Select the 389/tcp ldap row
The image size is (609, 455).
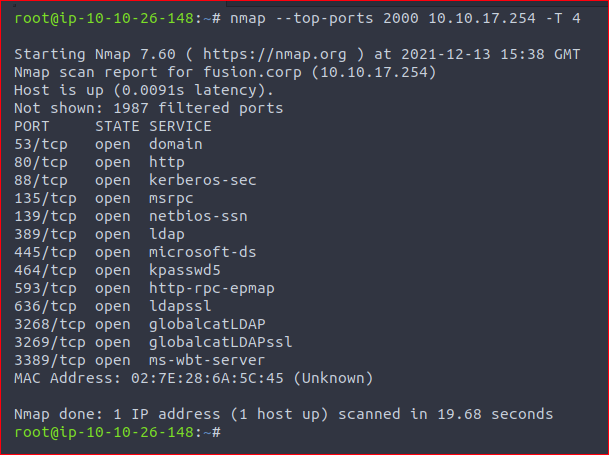tap(99, 235)
